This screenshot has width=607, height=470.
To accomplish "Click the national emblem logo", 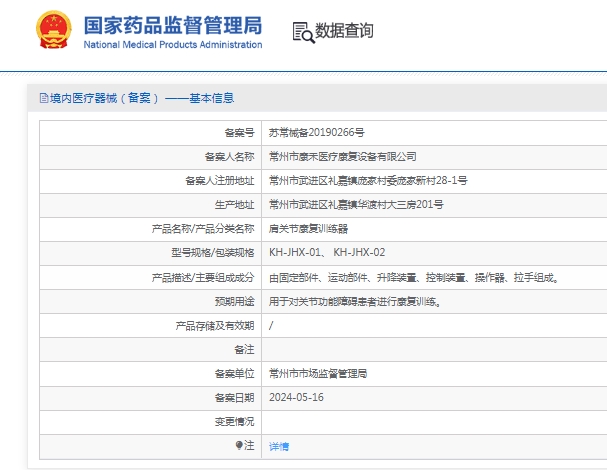I will [54, 29].
